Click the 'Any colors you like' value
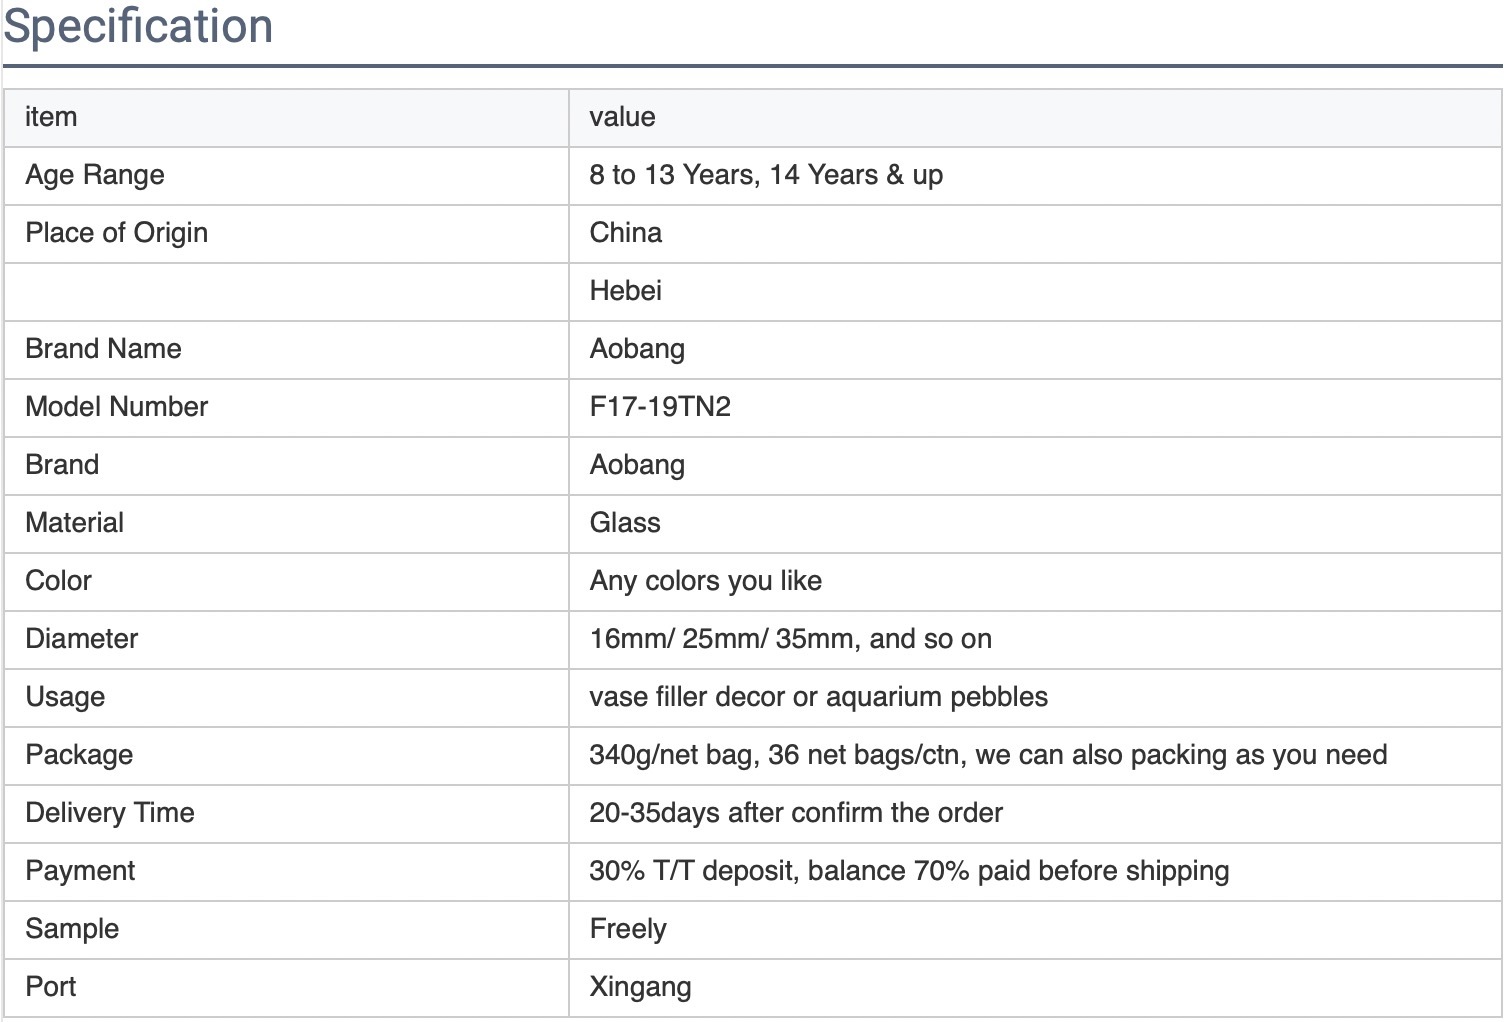 (x=706, y=581)
